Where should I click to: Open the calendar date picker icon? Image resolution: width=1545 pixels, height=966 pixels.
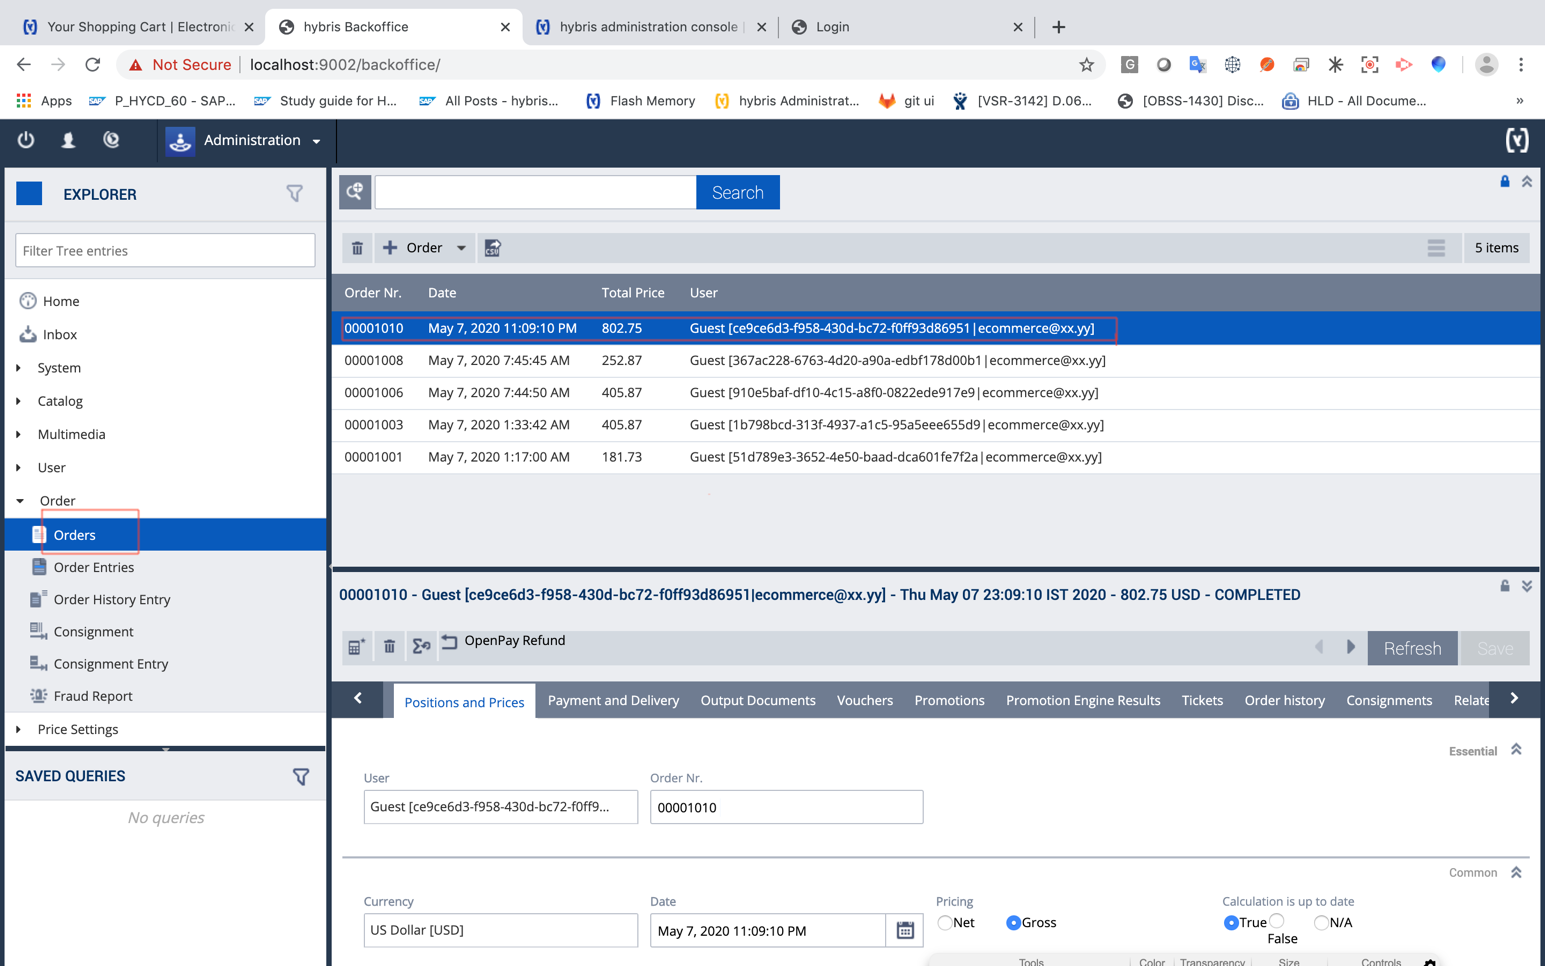[905, 930]
